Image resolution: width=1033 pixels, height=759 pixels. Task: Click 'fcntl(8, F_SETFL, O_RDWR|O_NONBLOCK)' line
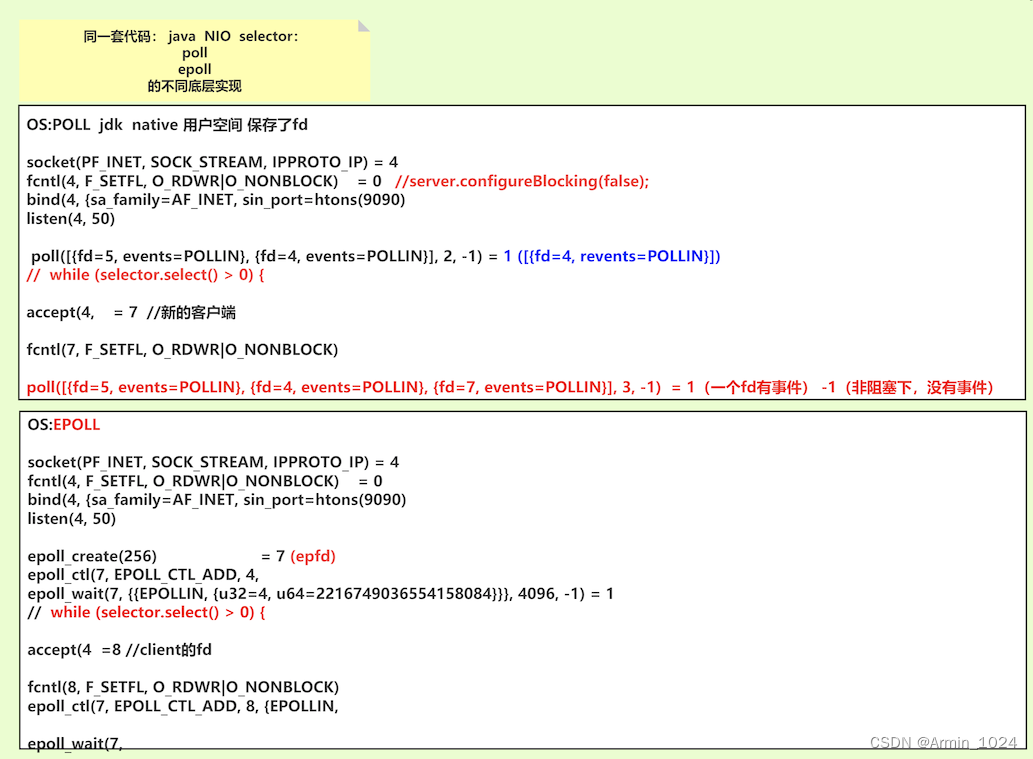pos(183,687)
